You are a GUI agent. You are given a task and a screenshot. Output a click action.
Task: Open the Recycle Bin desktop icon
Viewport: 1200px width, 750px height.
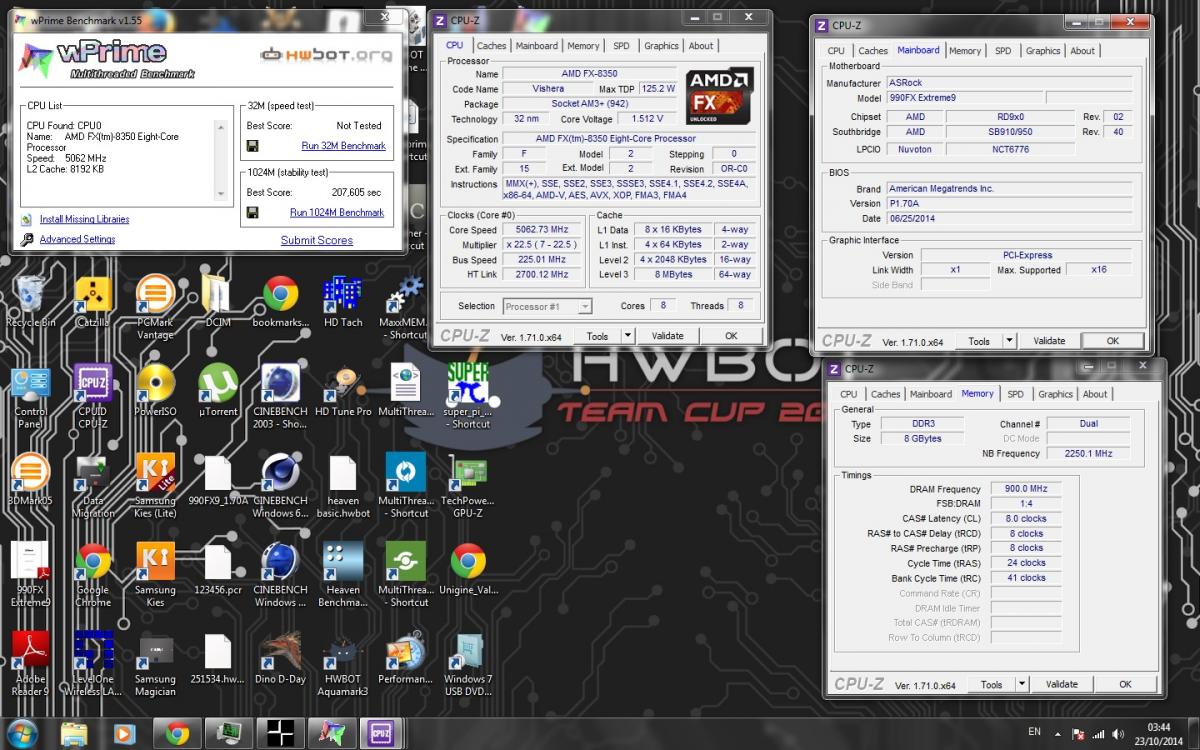(30, 302)
